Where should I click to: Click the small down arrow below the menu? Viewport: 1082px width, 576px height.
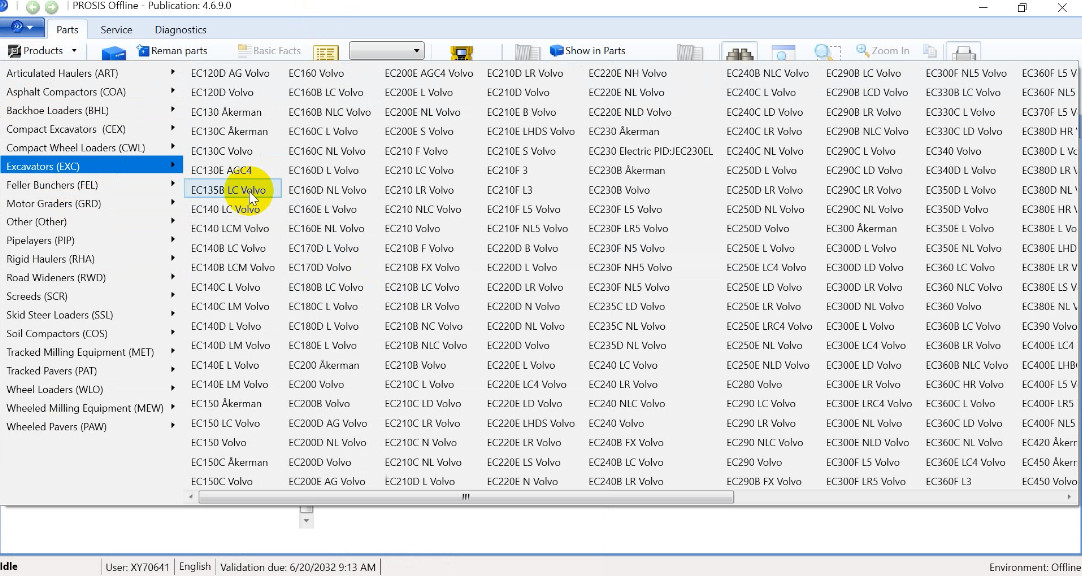(306, 521)
